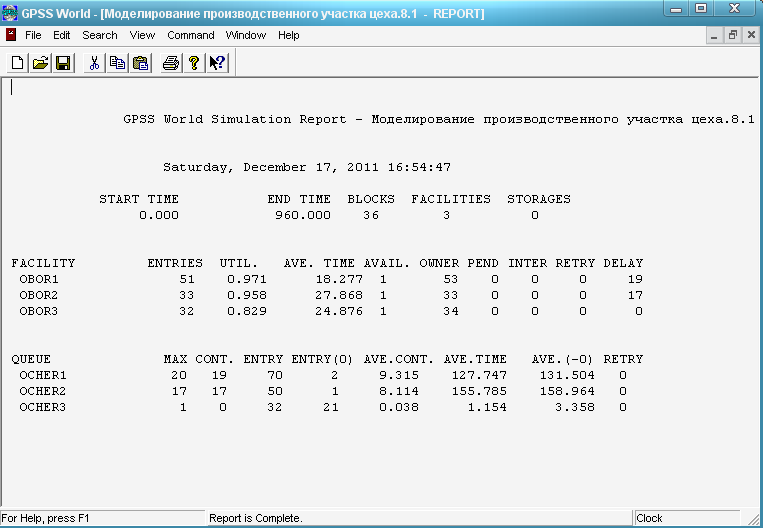Image resolution: width=763 pixels, height=528 pixels.
Task: Click the AVE.(-0) value 131.504
Action: 567,375
